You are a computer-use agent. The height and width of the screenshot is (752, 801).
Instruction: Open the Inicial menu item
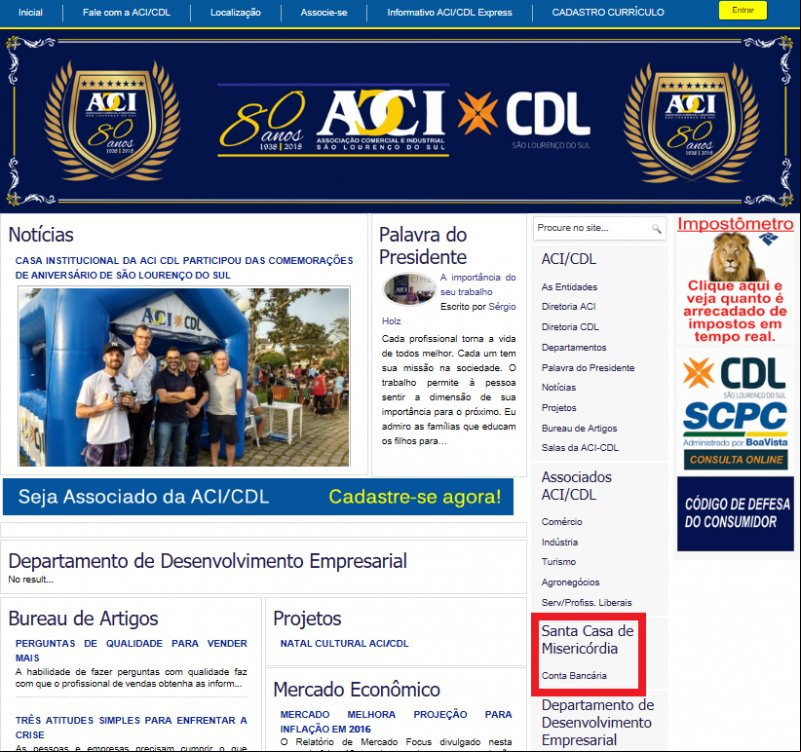(31, 12)
